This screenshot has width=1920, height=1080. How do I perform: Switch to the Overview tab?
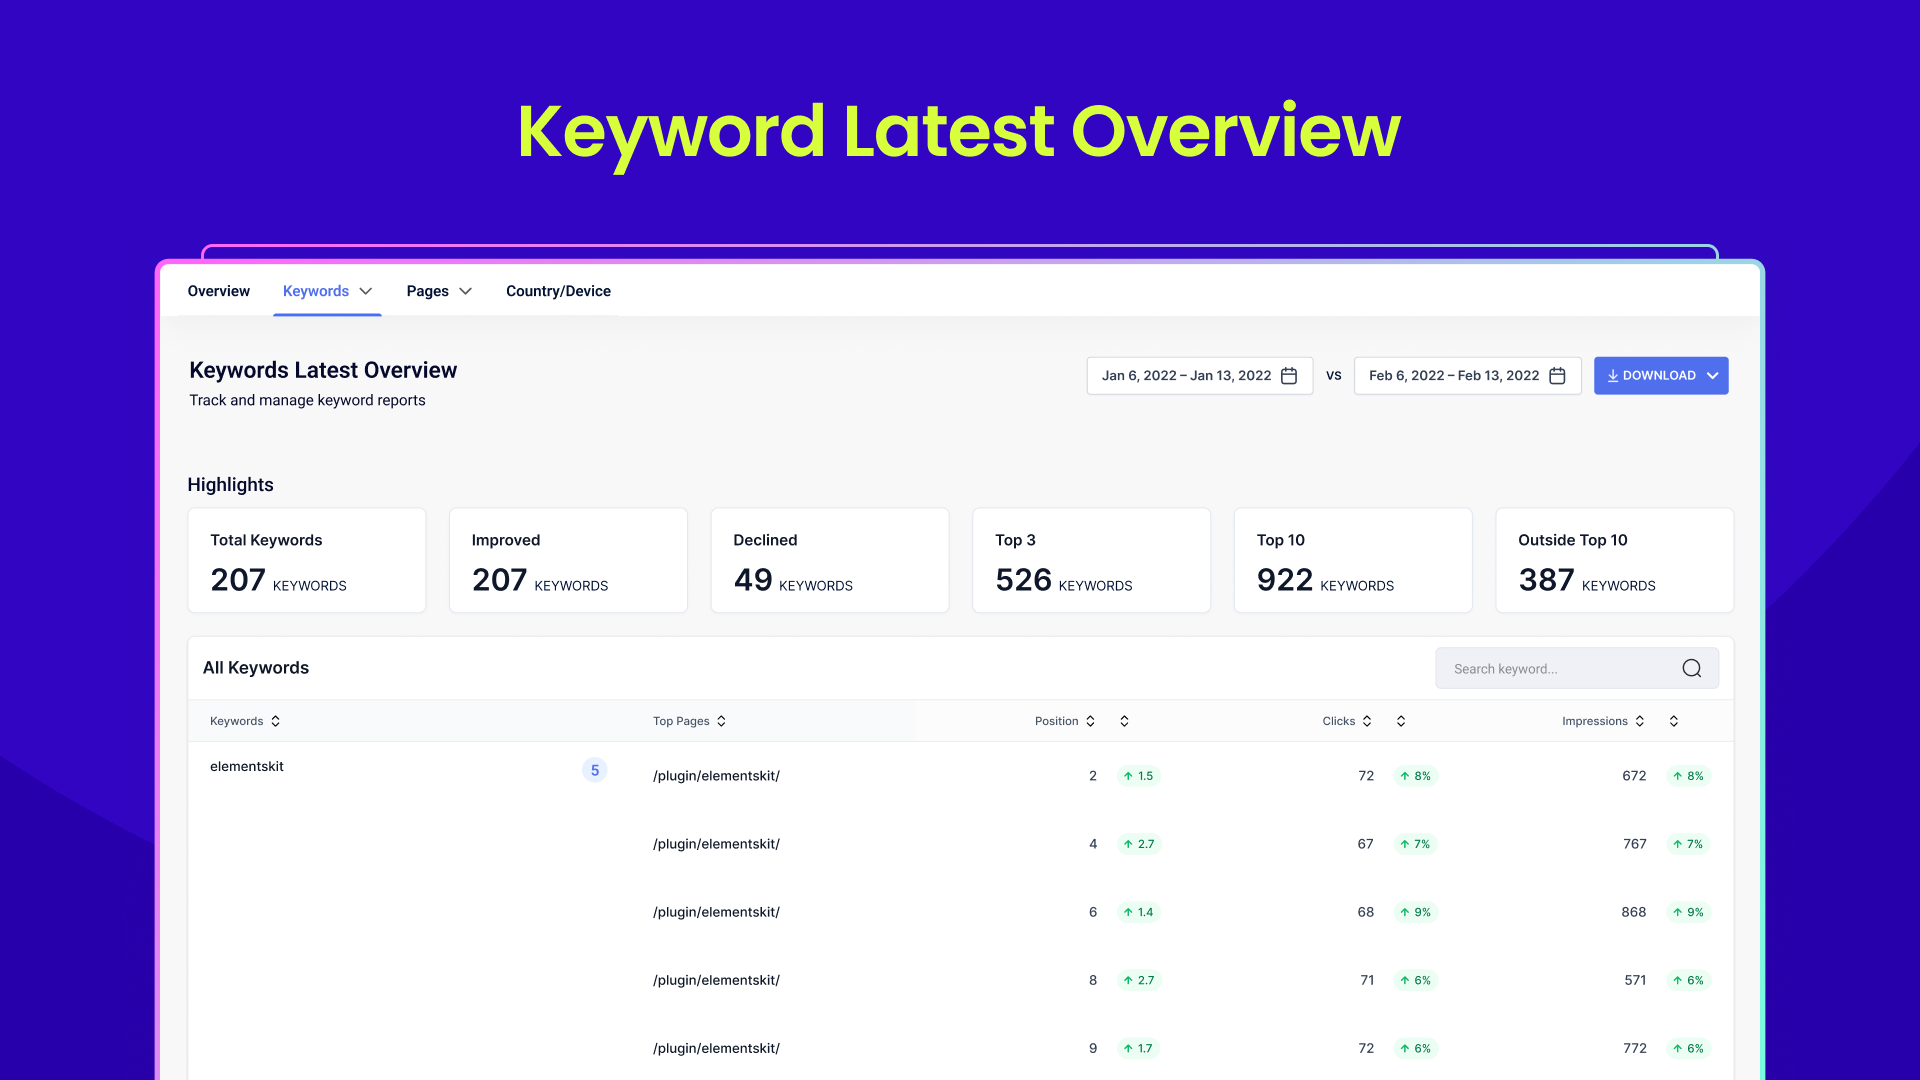tap(218, 291)
